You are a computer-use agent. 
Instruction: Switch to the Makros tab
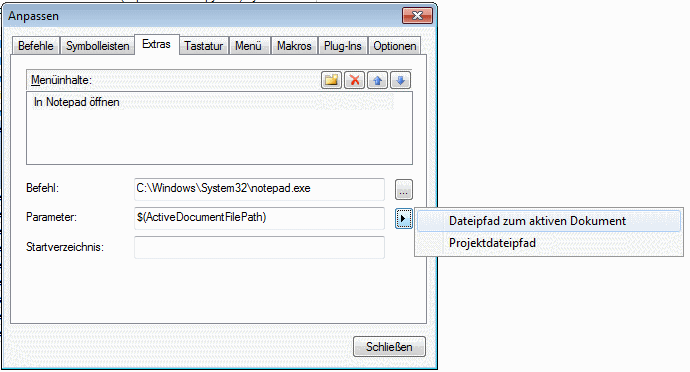(x=294, y=46)
